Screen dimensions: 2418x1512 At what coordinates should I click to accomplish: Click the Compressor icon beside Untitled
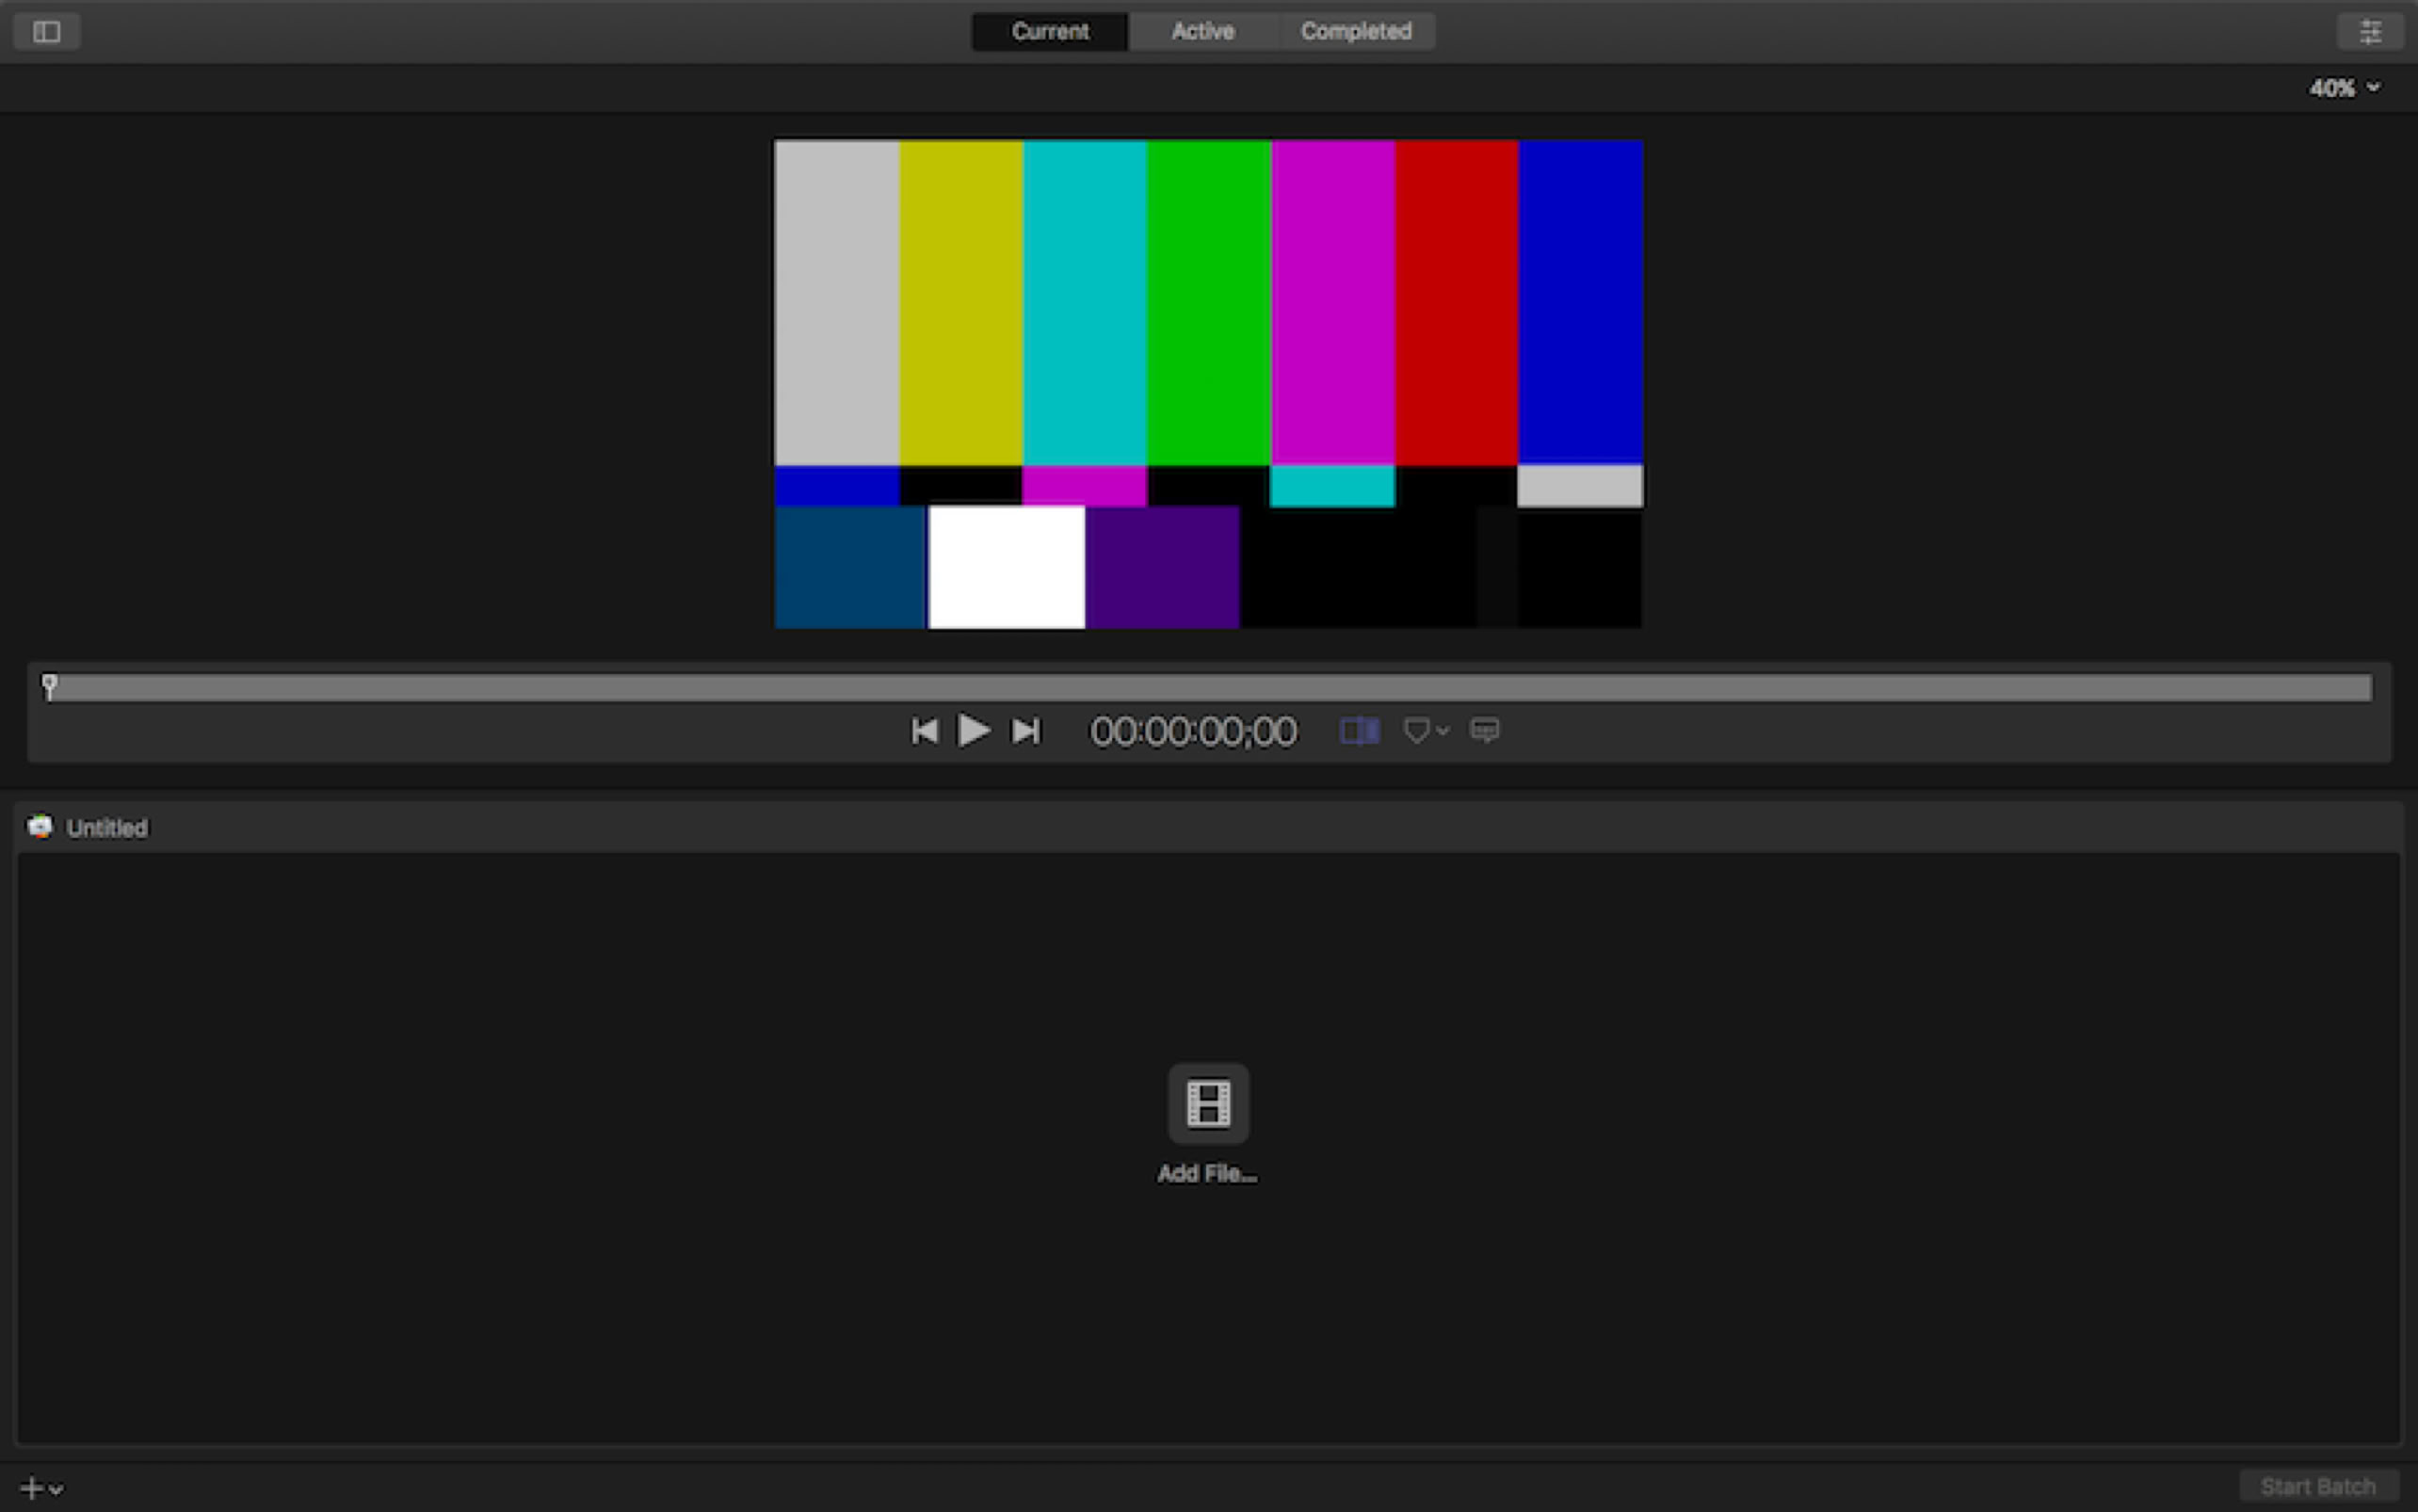pos(40,827)
